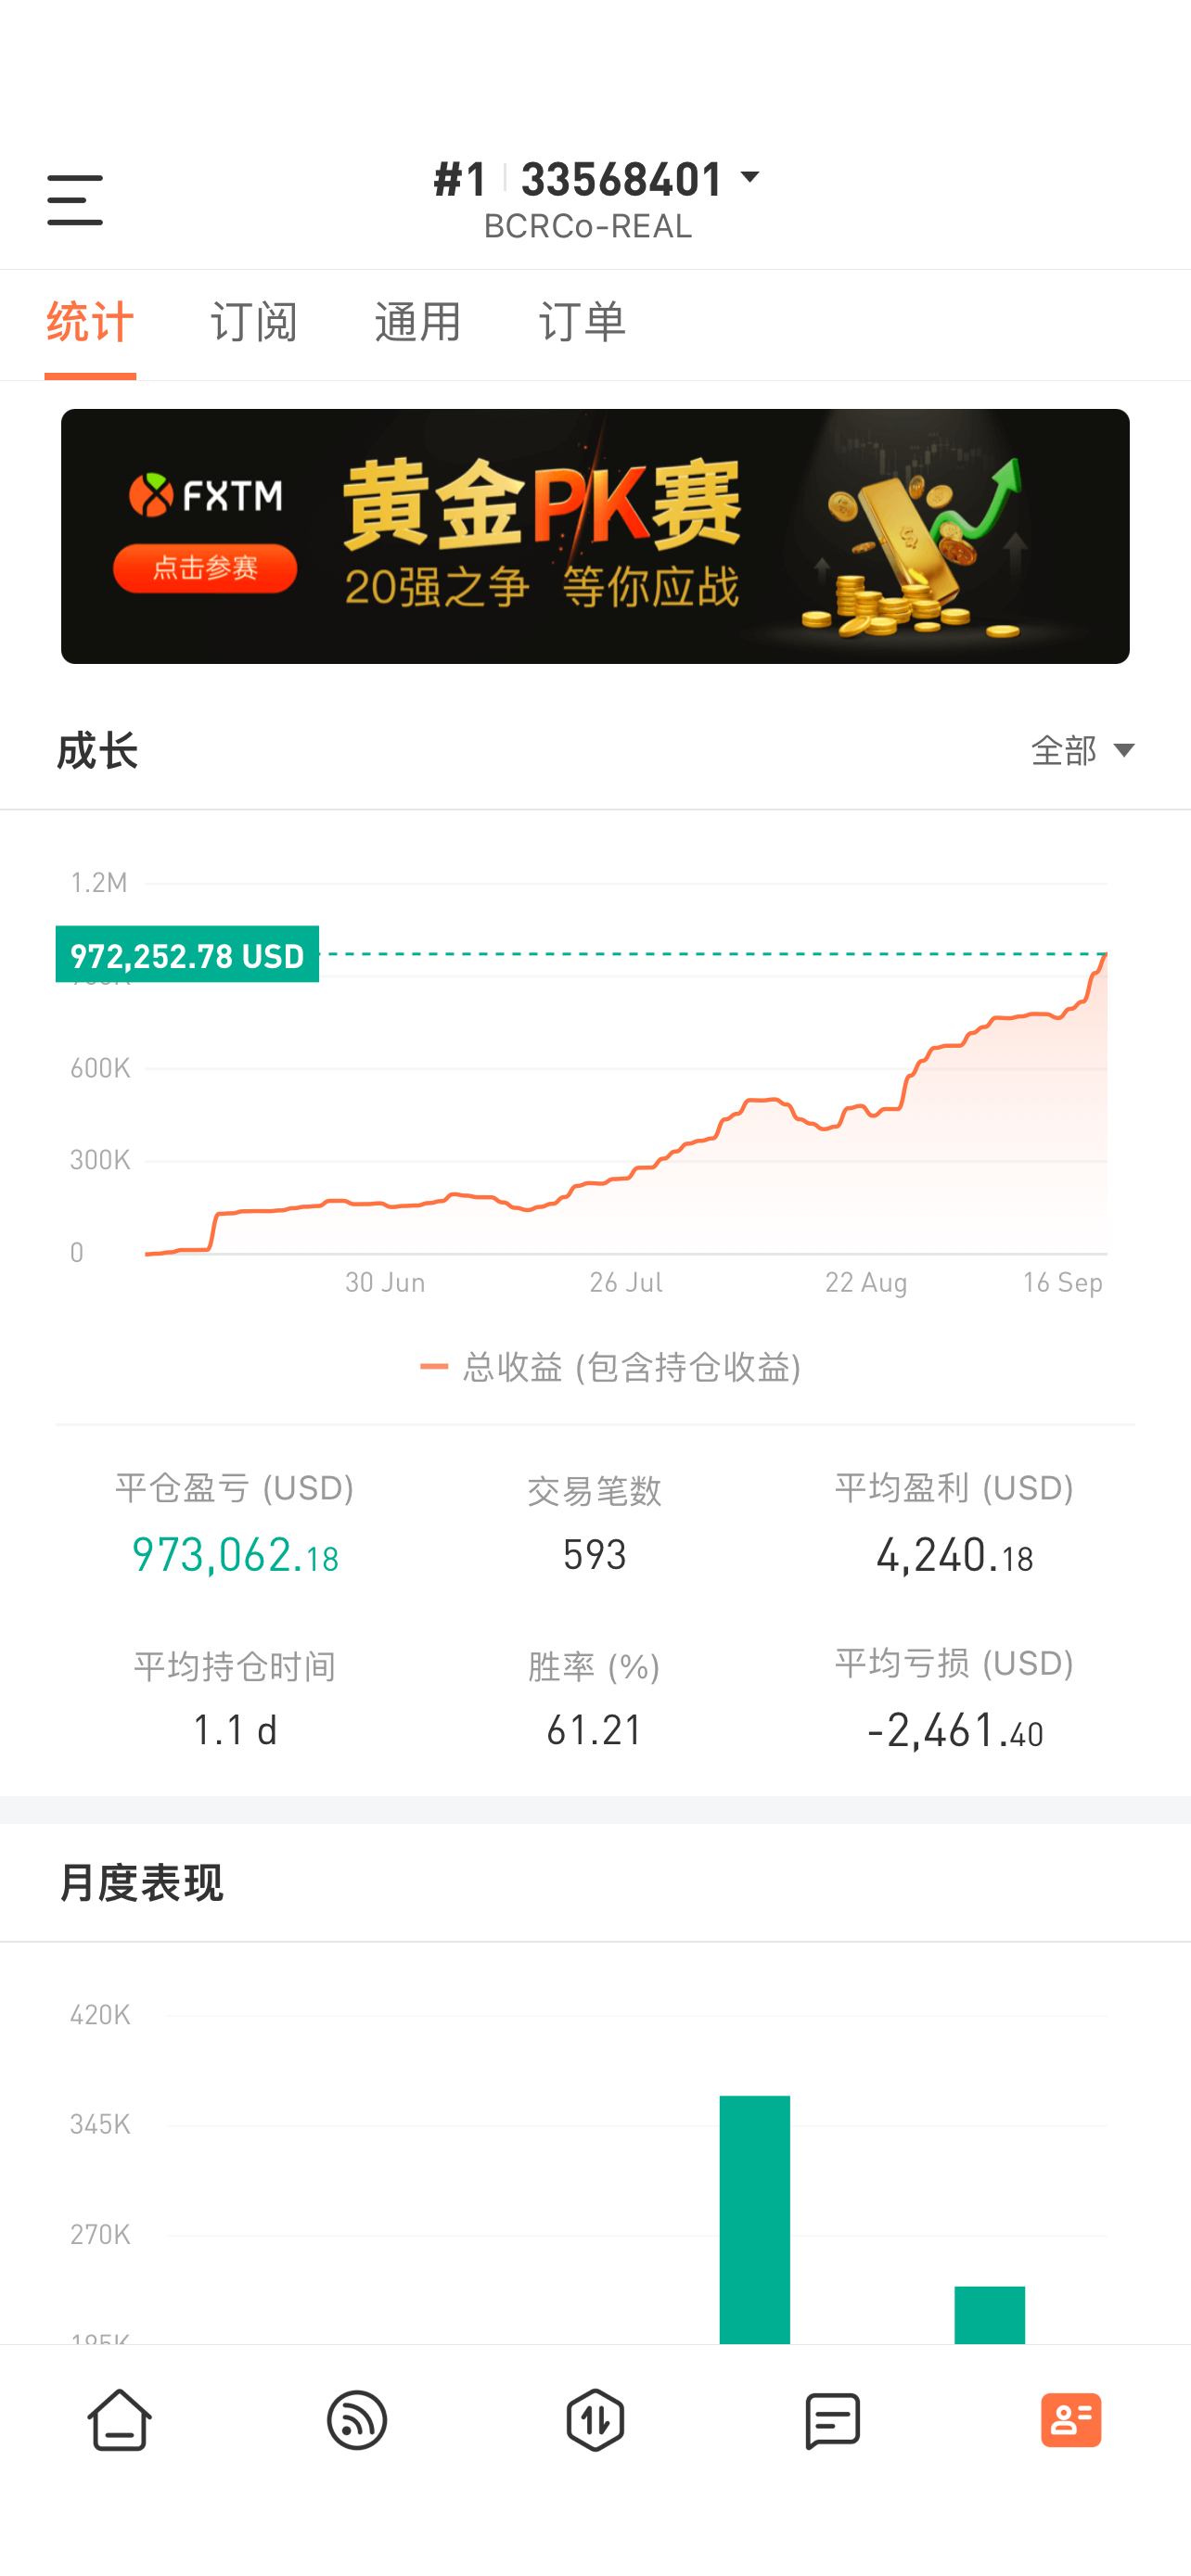Image resolution: width=1191 pixels, height=2576 pixels.
Task: Tap the 平仓盈亏 973,062.18 value
Action: (235, 1555)
